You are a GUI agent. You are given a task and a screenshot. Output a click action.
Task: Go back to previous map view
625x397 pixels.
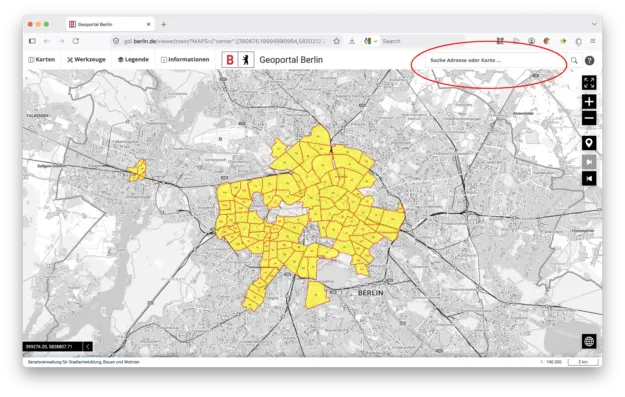click(x=589, y=178)
